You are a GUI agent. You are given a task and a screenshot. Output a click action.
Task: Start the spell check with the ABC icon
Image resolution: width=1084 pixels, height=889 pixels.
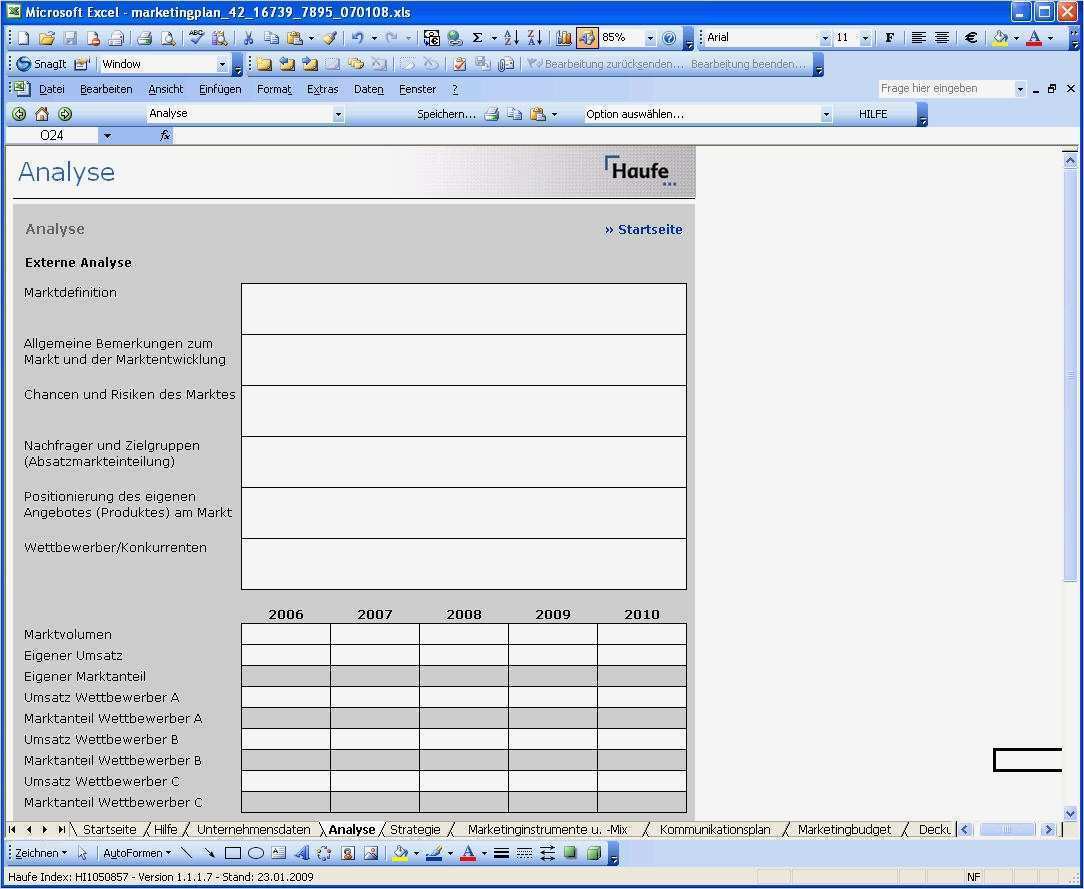click(x=195, y=37)
